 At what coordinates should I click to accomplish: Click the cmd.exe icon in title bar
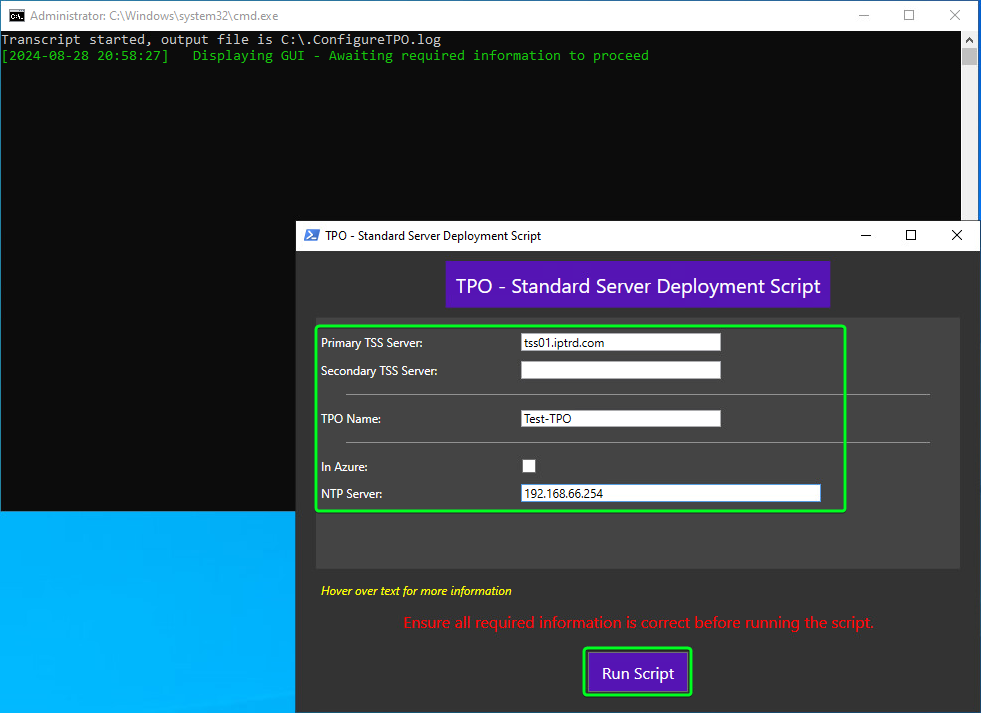coord(16,16)
